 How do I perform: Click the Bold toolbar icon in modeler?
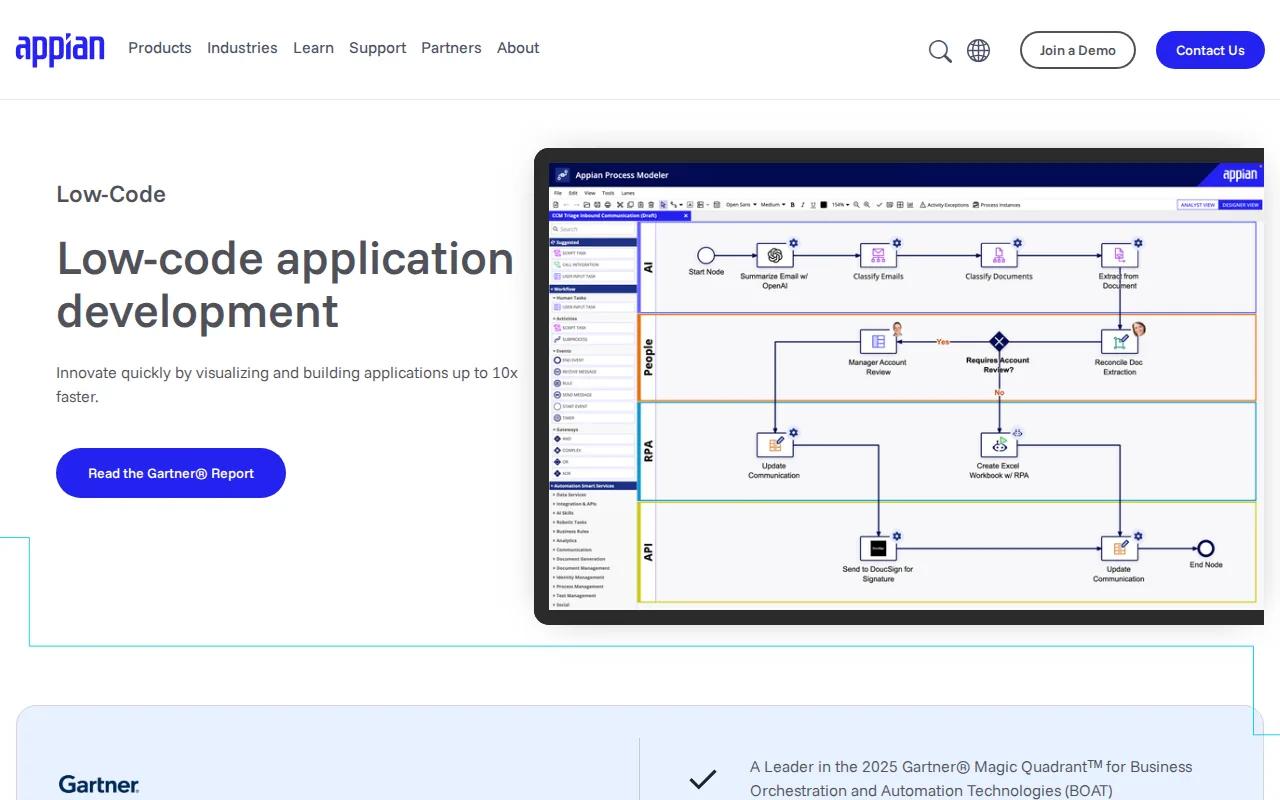coord(792,205)
